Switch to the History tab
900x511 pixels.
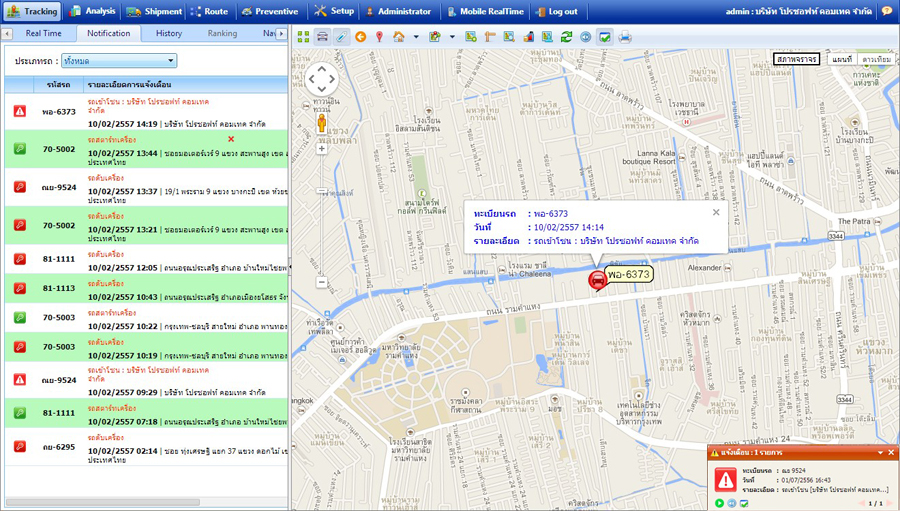(x=169, y=33)
